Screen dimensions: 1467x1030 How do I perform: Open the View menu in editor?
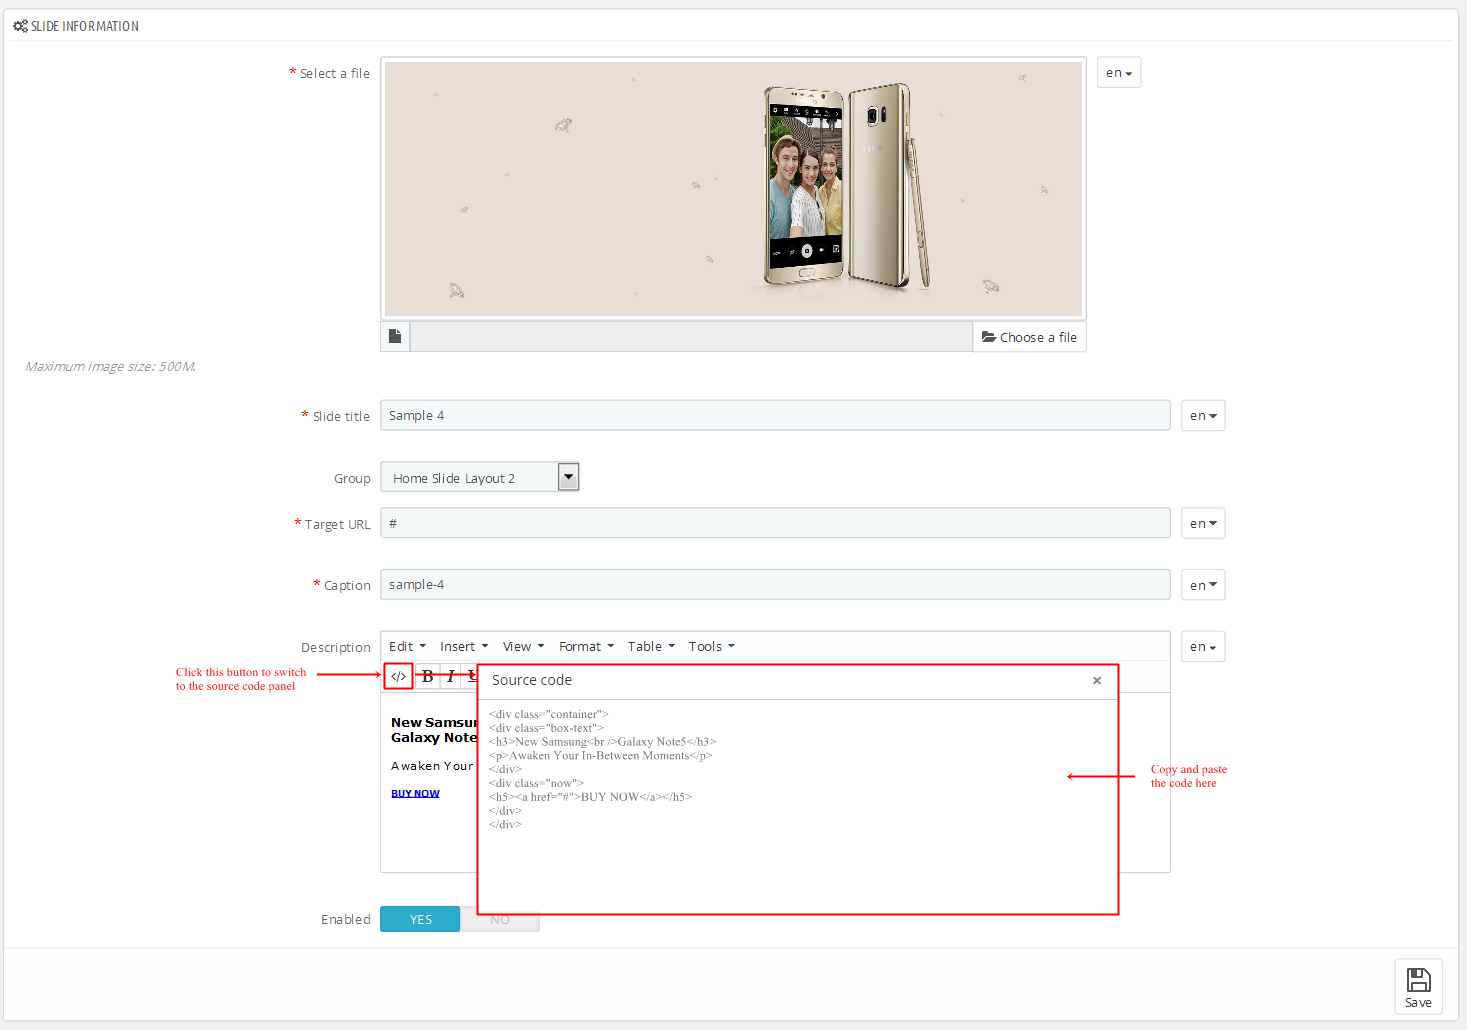click(523, 646)
